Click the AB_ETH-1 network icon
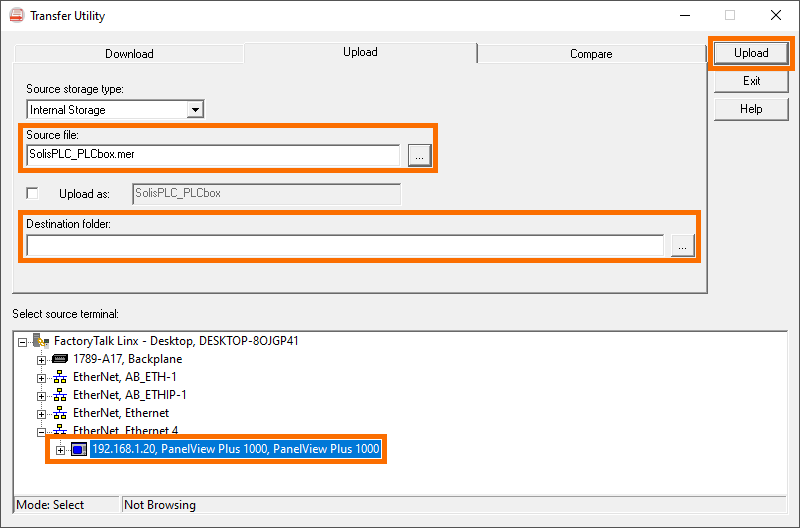This screenshot has width=800, height=528. tap(60, 377)
